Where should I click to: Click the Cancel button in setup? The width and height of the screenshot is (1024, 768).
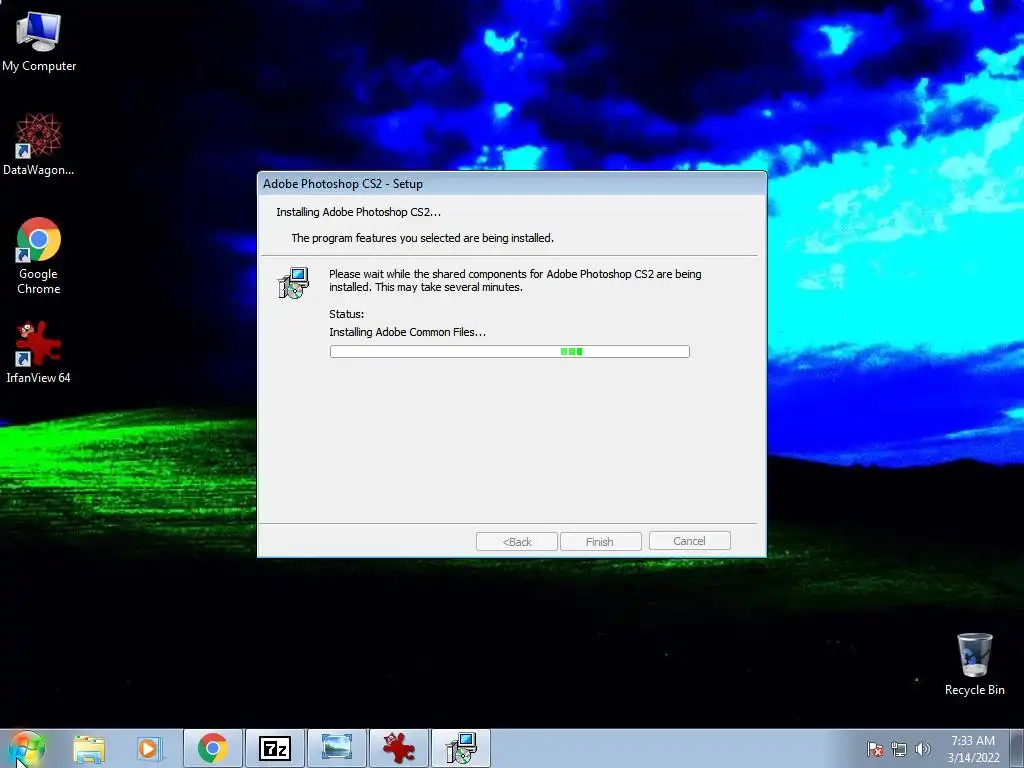coord(690,541)
